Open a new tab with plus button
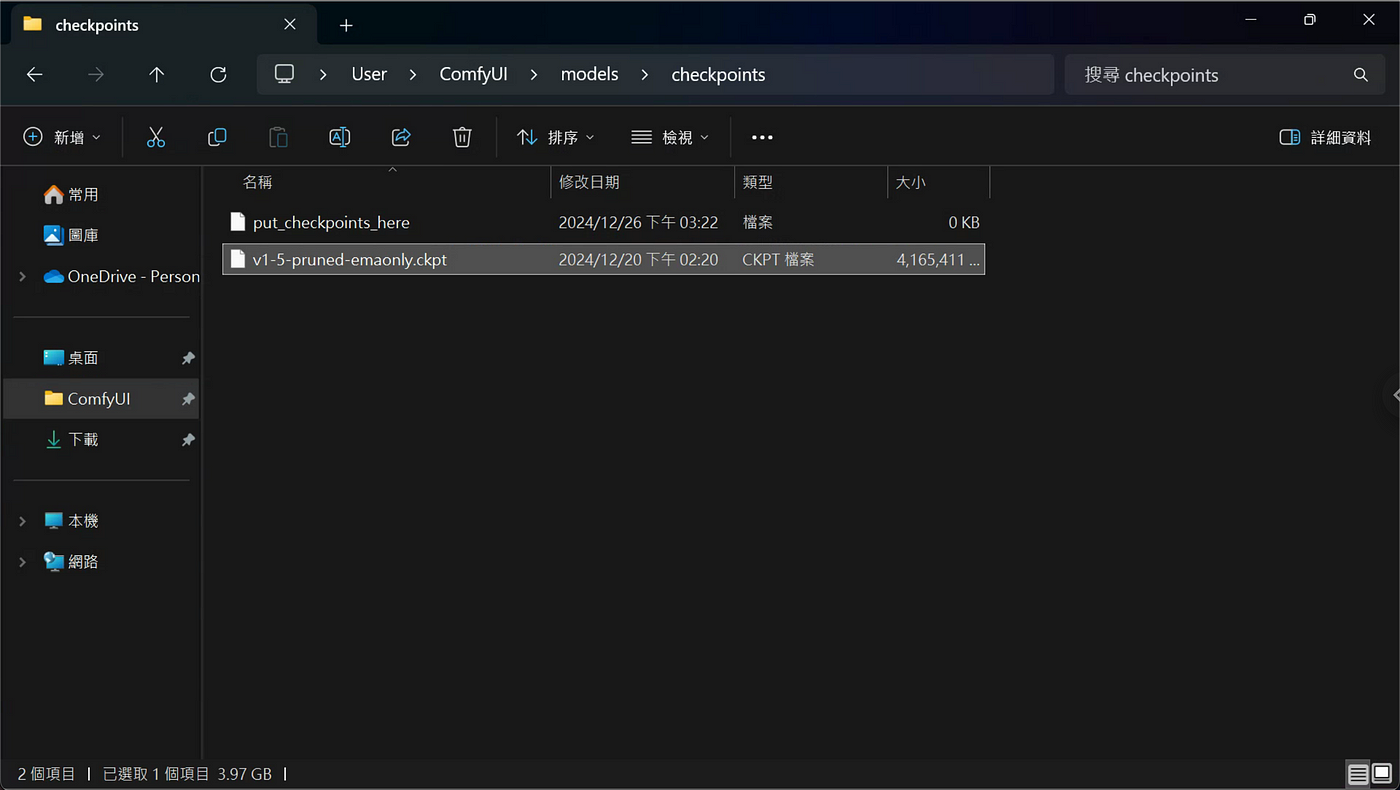This screenshot has height=790, width=1400. point(346,25)
